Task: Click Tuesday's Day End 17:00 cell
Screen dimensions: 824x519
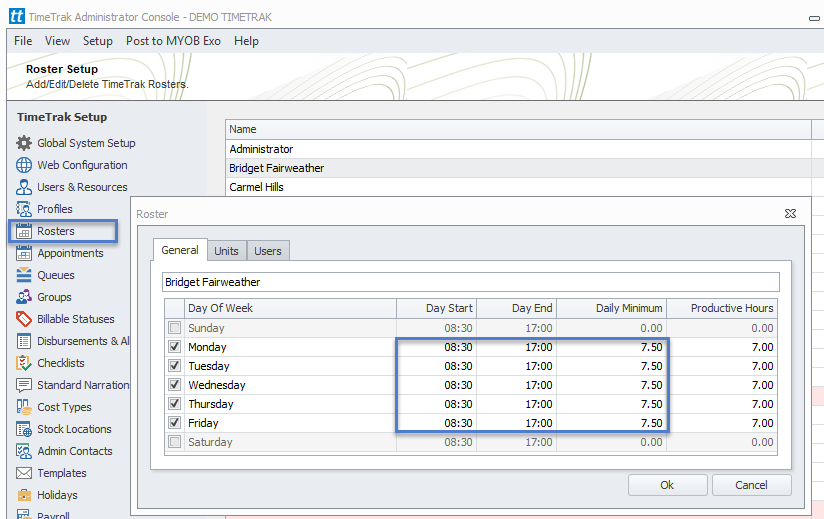Action: [x=517, y=366]
